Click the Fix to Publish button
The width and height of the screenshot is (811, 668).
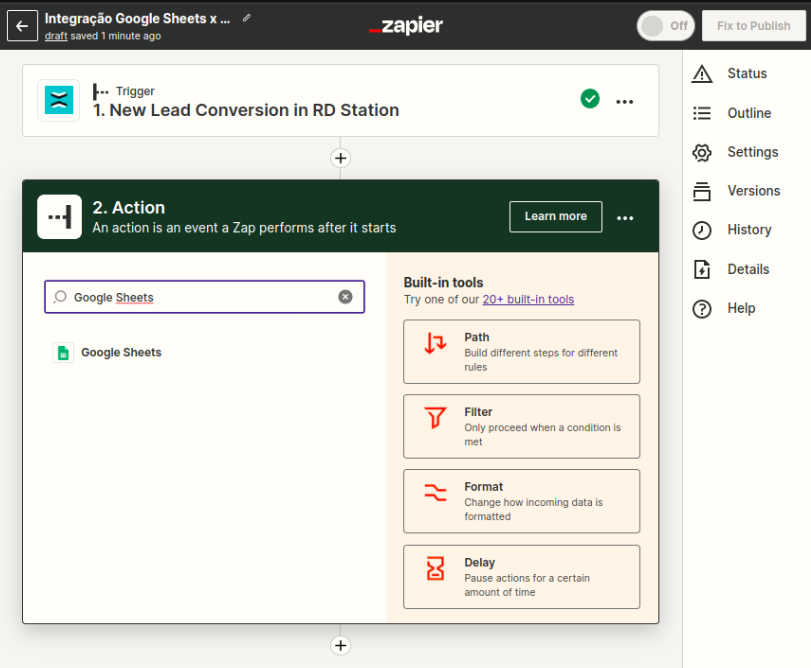pos(753,26)
